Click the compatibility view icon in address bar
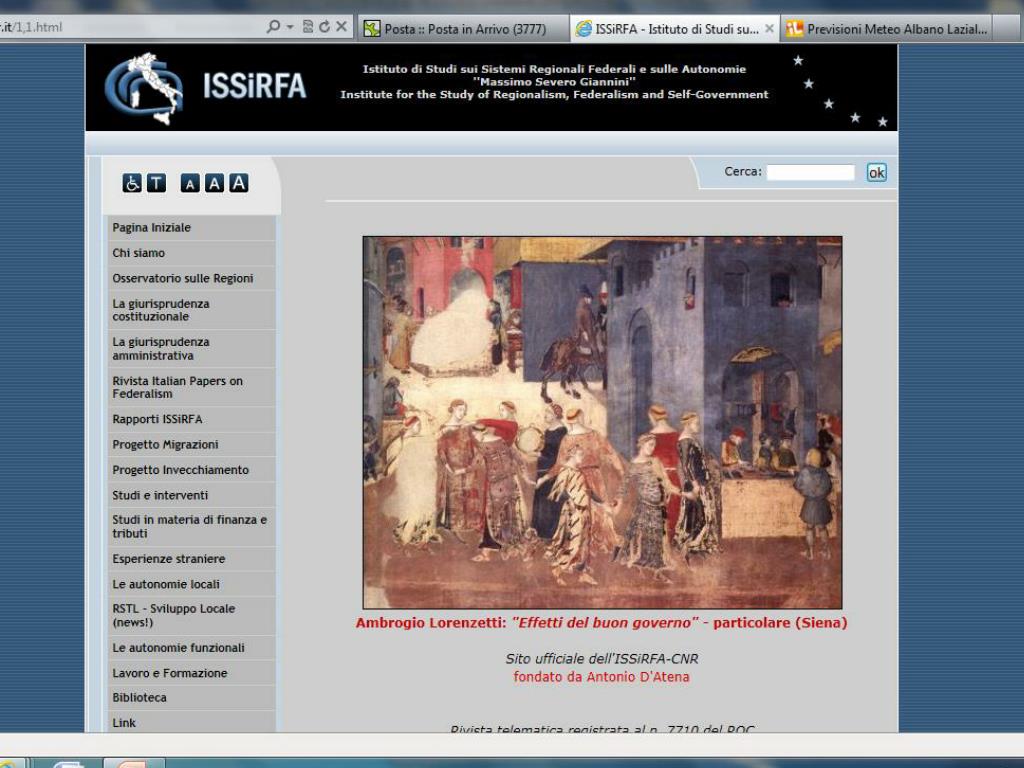Image resolution: width=1024 pixels, height=768 pixels. pyautogui.click(x=308, y=27)
